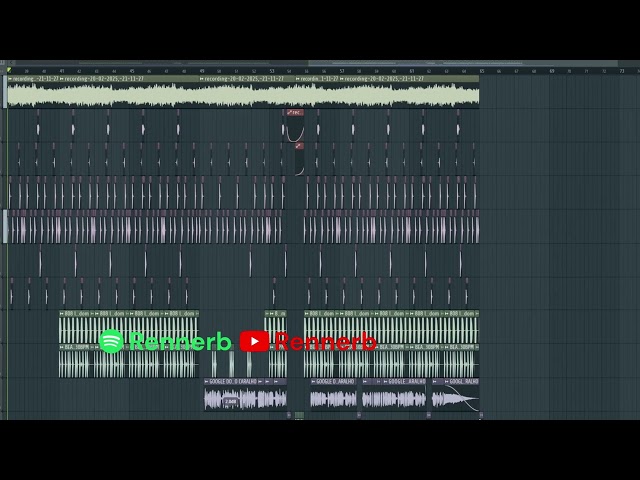Click bar 45 on the timeline ruler

point(132,71)
